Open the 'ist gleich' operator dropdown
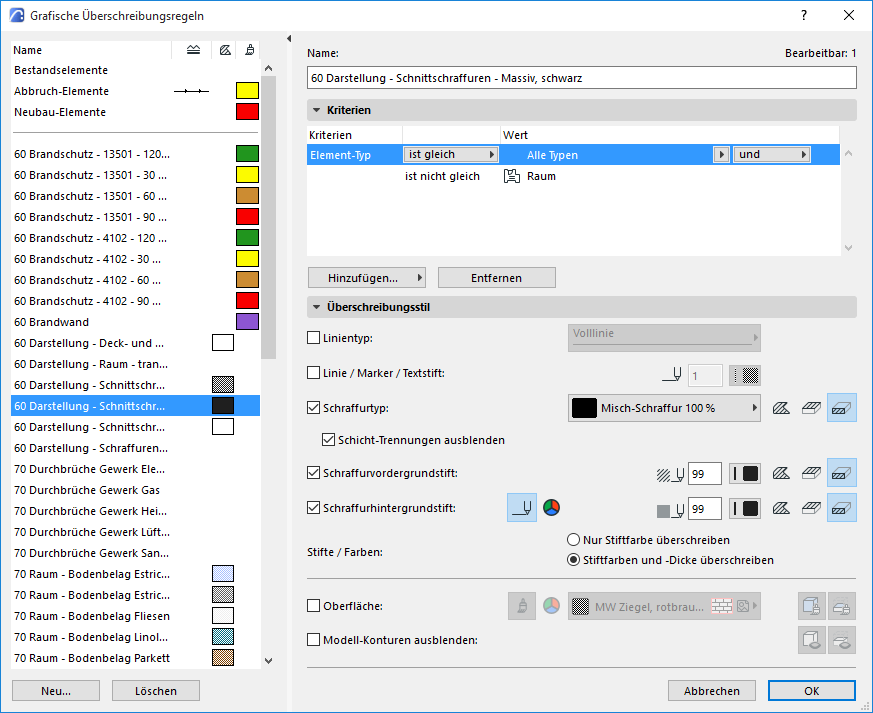Screen dimensions: 873x713 [x=450, y=155]
